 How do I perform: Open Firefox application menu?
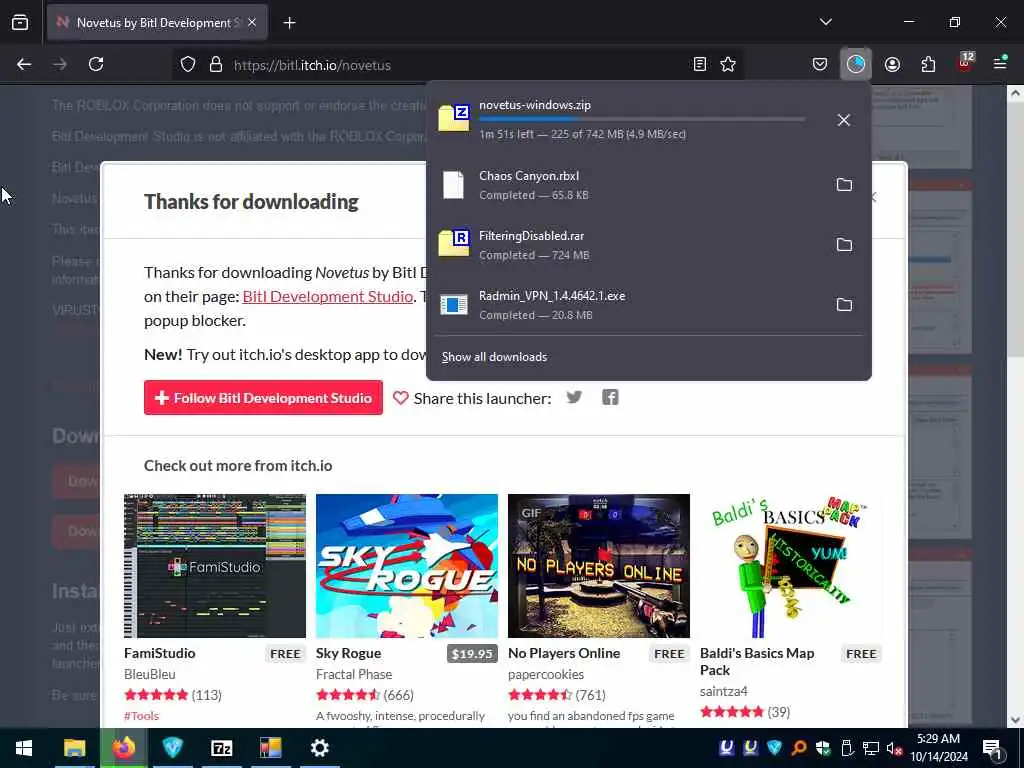[1000, 63]
